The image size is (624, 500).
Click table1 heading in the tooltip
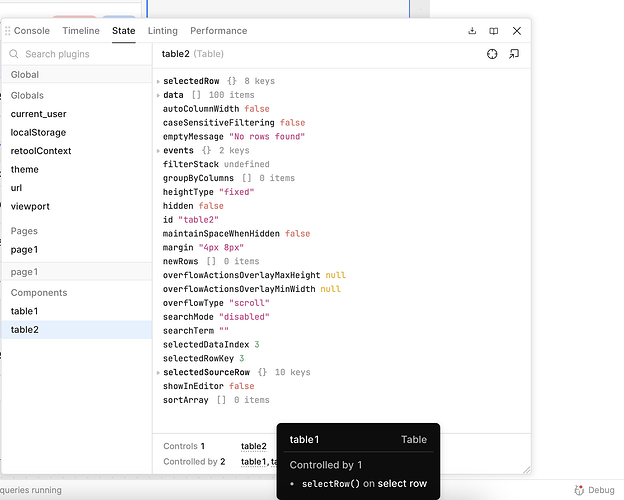304,439
